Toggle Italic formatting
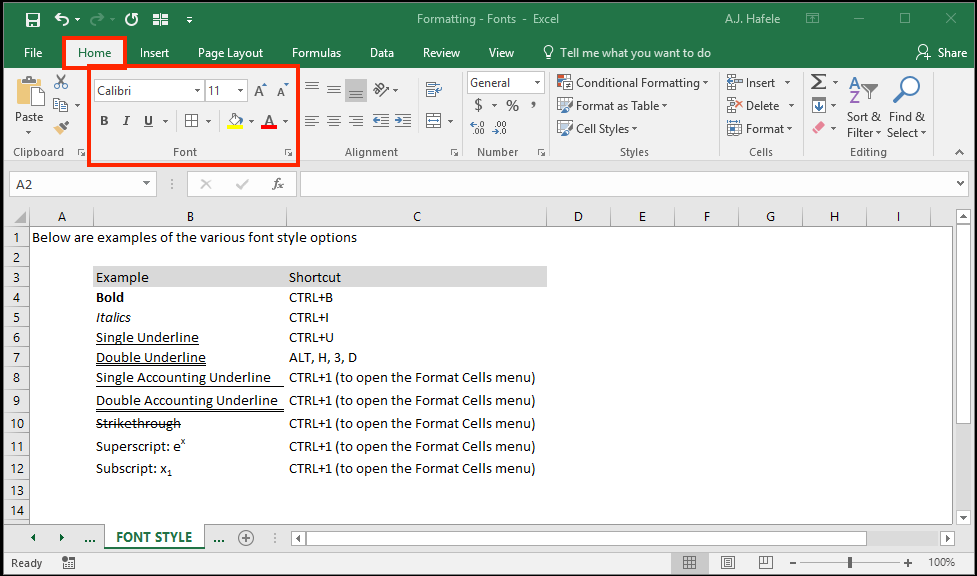This screenshot has width=977, height=576. 126,121
